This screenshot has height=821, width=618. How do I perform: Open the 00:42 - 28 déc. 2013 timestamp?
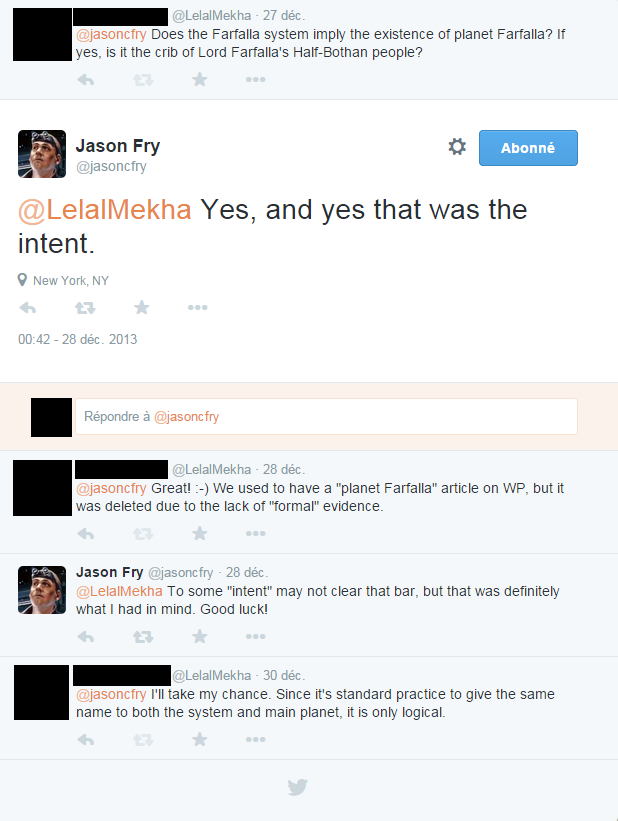pyautogui.click(x=77, y=339)
